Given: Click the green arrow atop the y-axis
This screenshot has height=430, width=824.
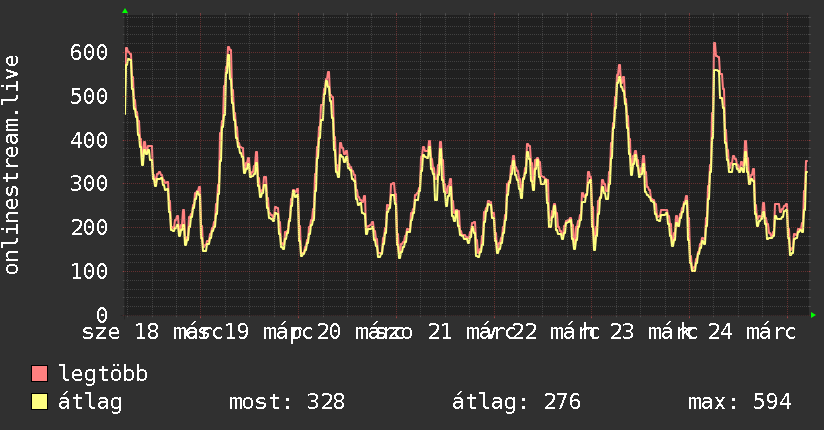Looking at the screenshot, I should click(125, 11).
